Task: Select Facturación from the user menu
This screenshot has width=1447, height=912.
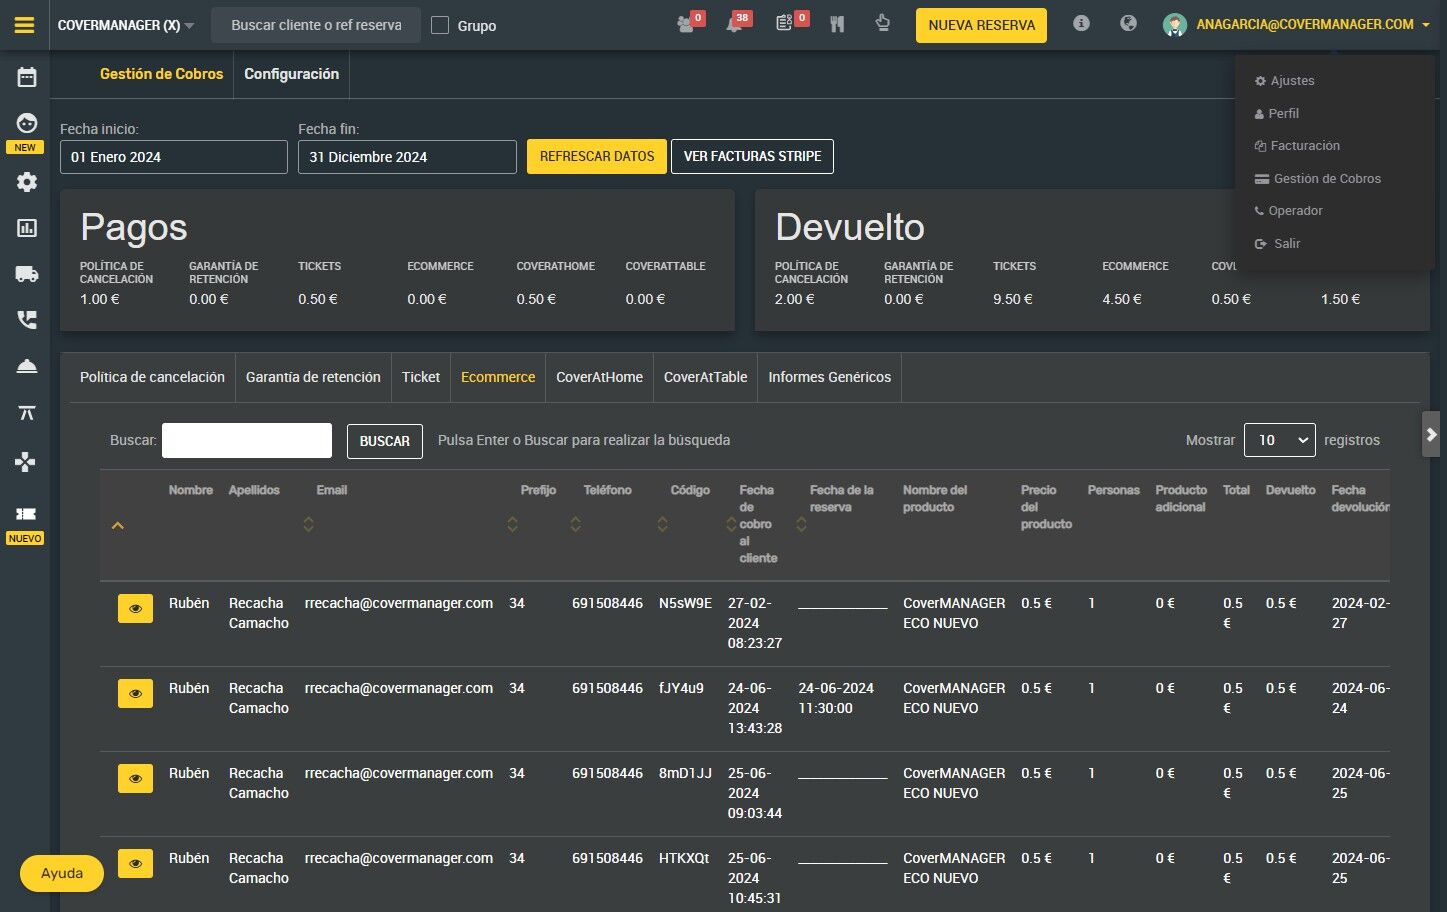Action: (1304, 146)
